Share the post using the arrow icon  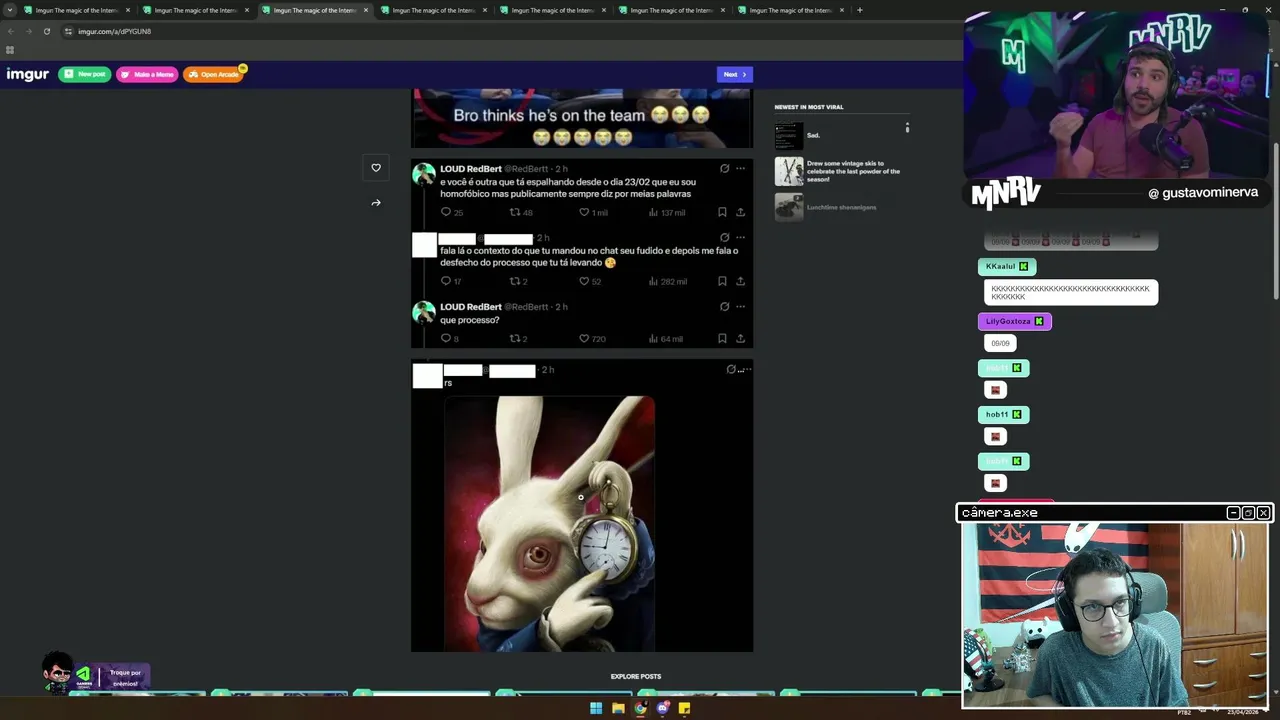point(376,203)
